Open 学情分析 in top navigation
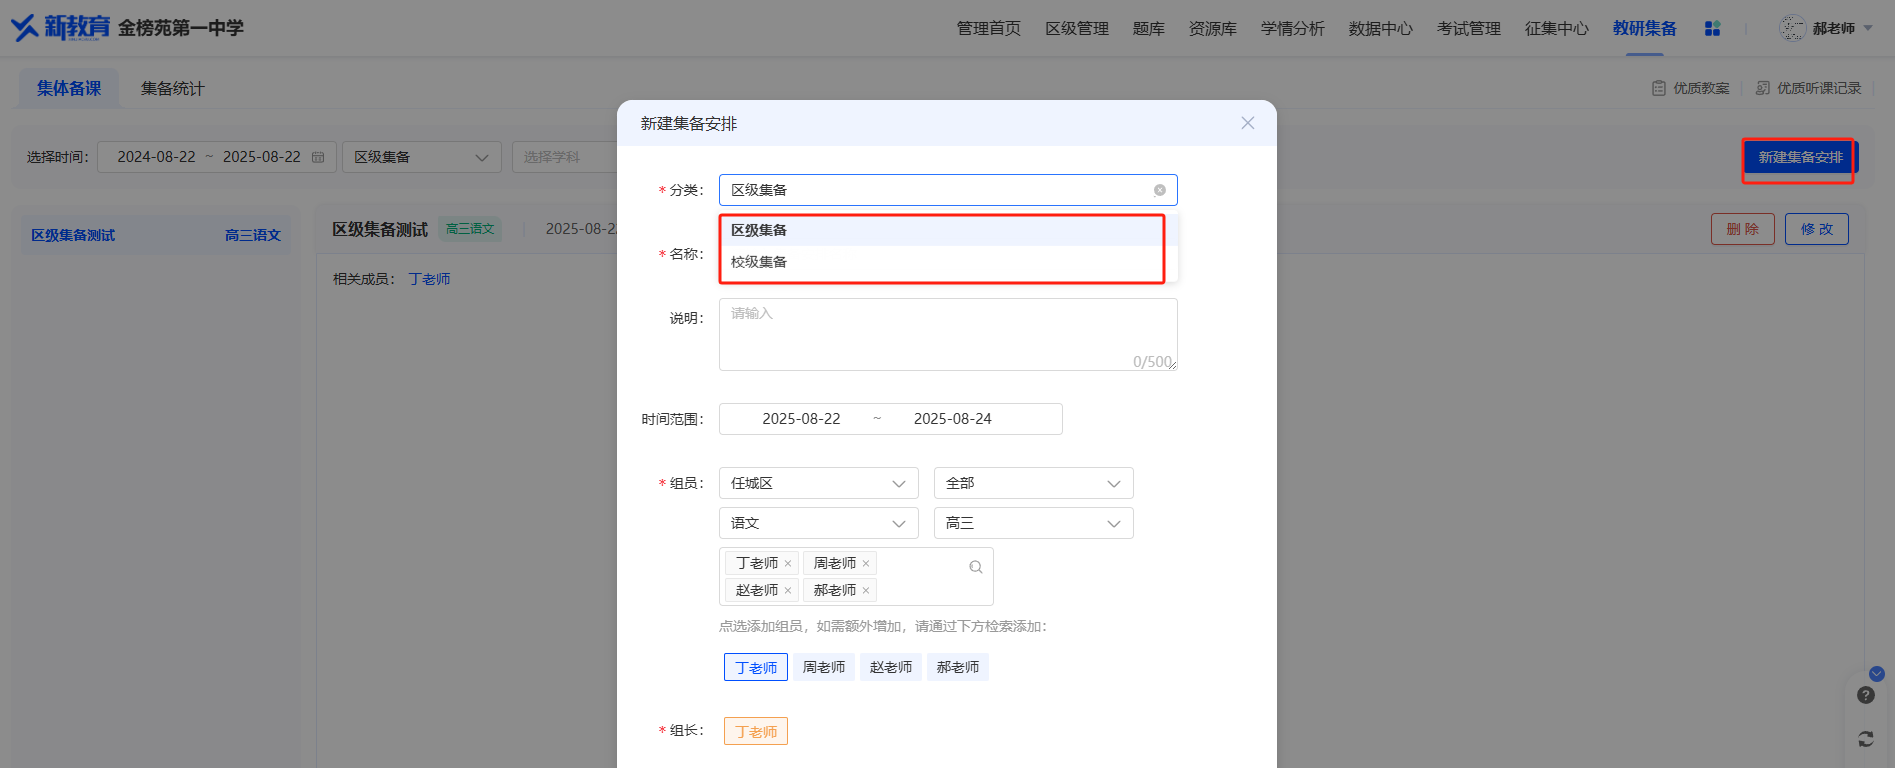Screen dimensions: 1895x768 coord(1292,29)
